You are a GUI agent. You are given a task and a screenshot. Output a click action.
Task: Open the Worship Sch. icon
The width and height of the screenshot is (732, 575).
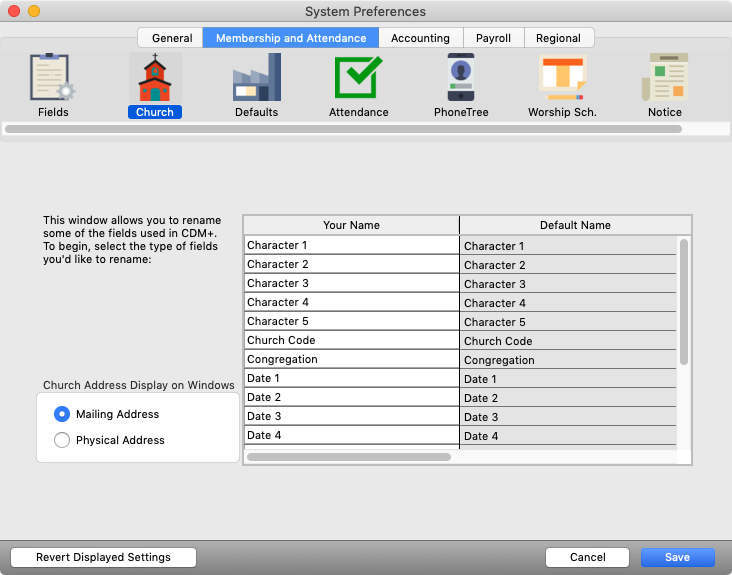[562, 79]
